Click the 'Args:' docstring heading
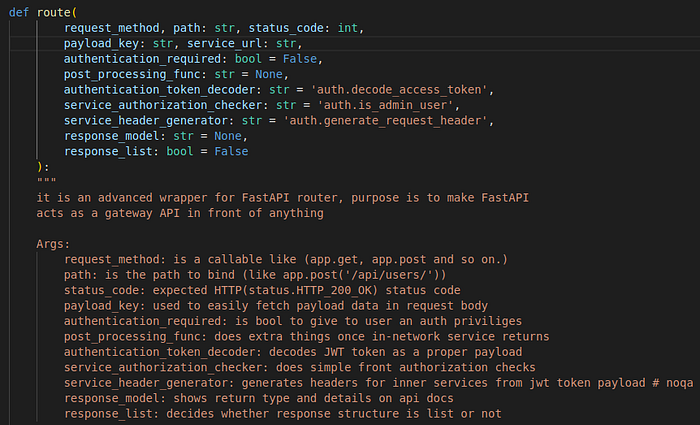The height and width of the screenshot is (425, 700). 54,244
